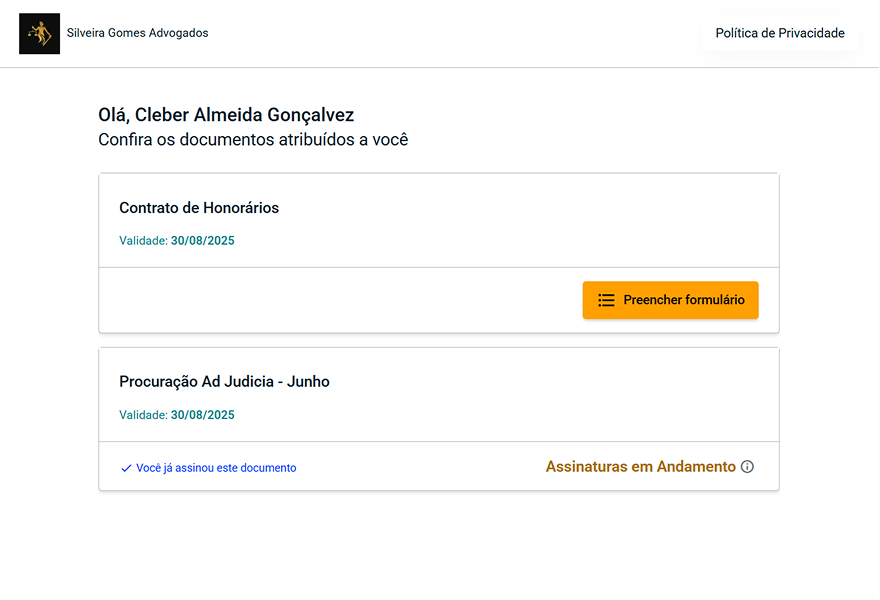Viewport: 880px width, 600px height.
Task: Click the info icon beside Assinaturas em Andamento
Action: (747, 467)
